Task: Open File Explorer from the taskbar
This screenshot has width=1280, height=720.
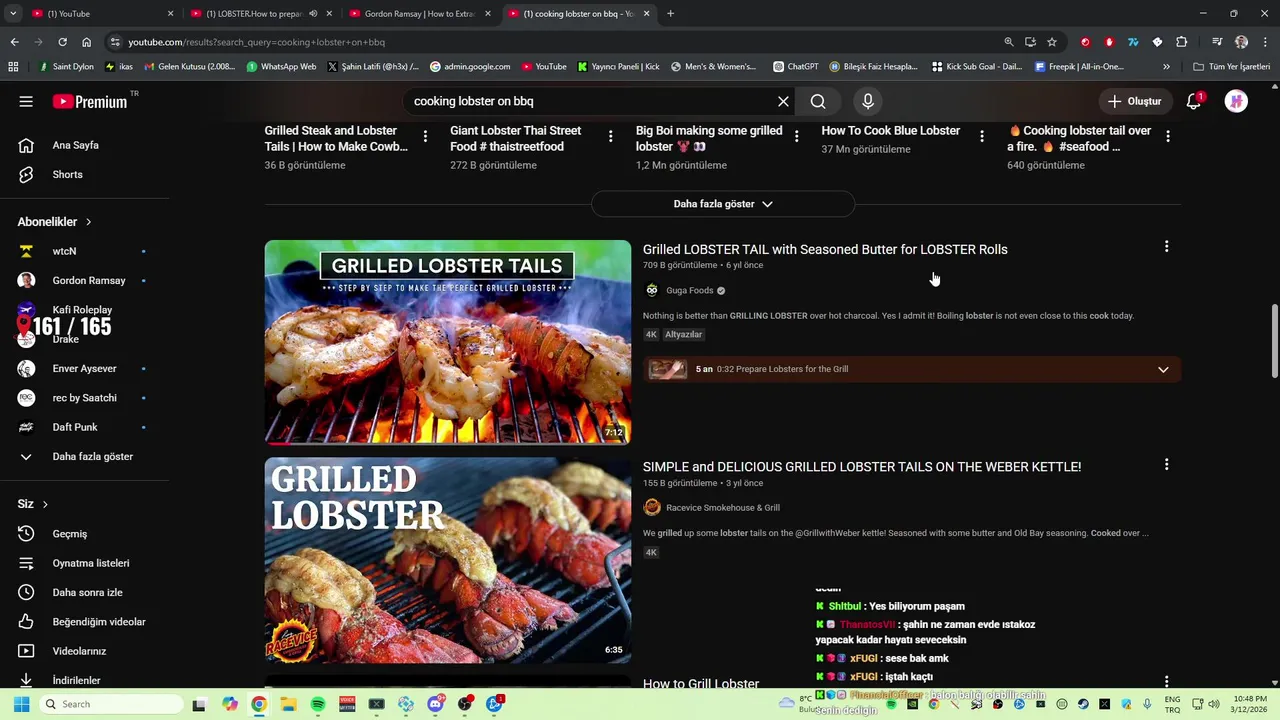Action: pyautogui.click(x=288, y=704)
